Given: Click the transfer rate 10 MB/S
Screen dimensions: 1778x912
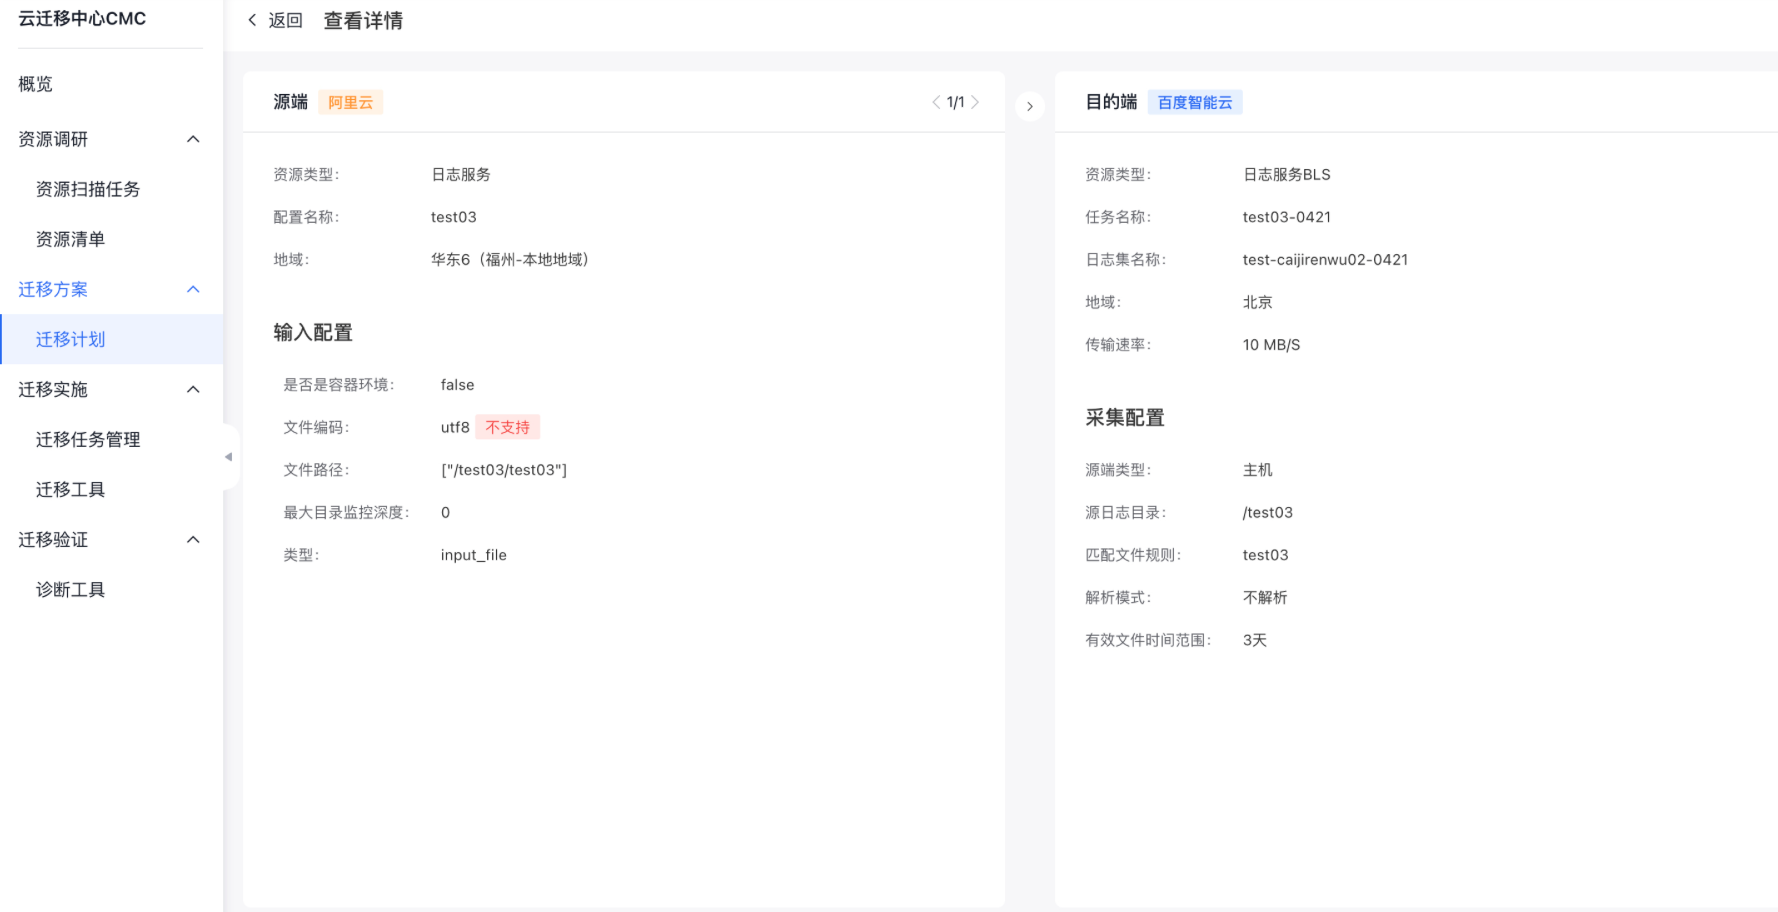Looking at the screenshot, I should pyautogui.click(x=1272, y=345).
